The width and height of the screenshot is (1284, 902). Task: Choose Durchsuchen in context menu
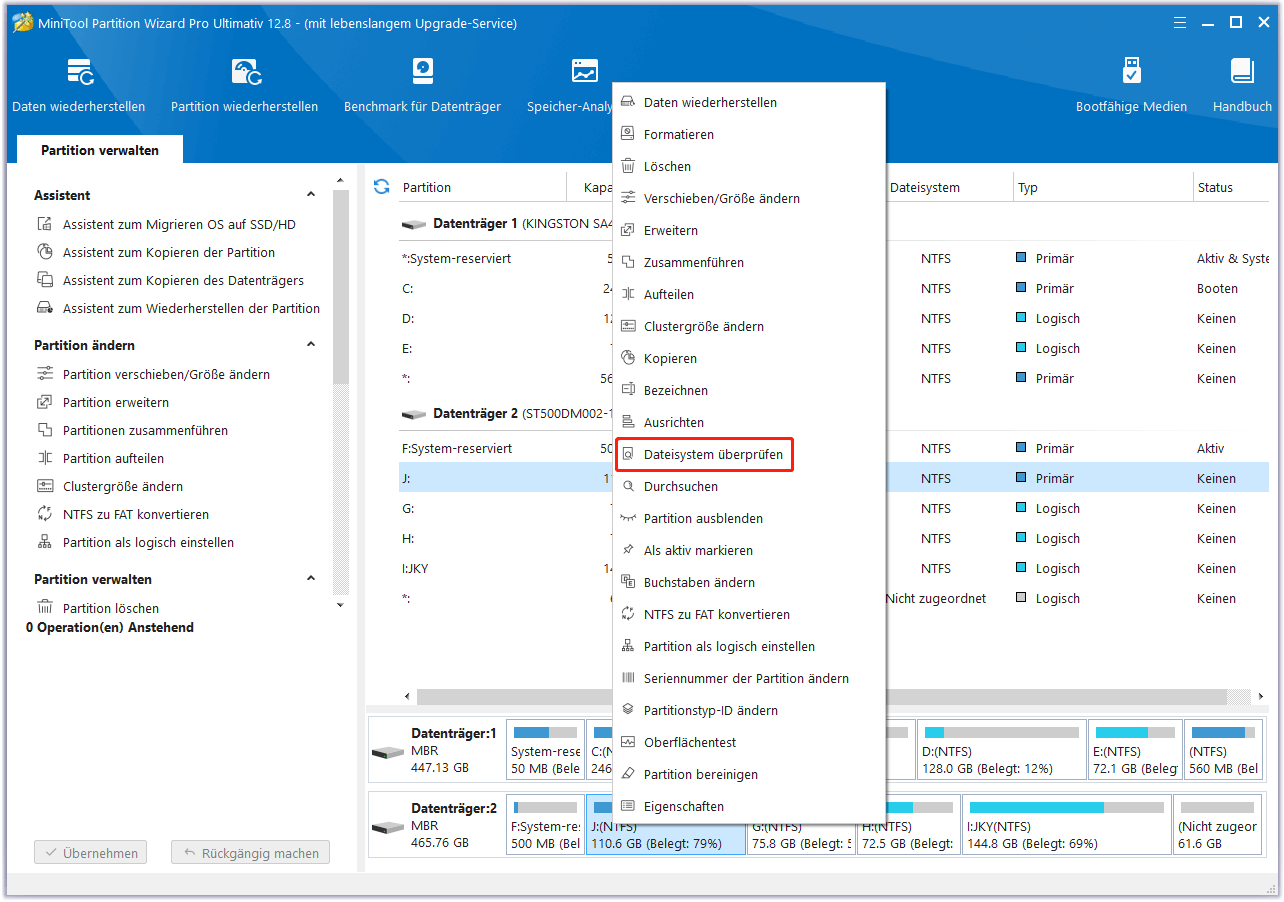coord(749,487)
